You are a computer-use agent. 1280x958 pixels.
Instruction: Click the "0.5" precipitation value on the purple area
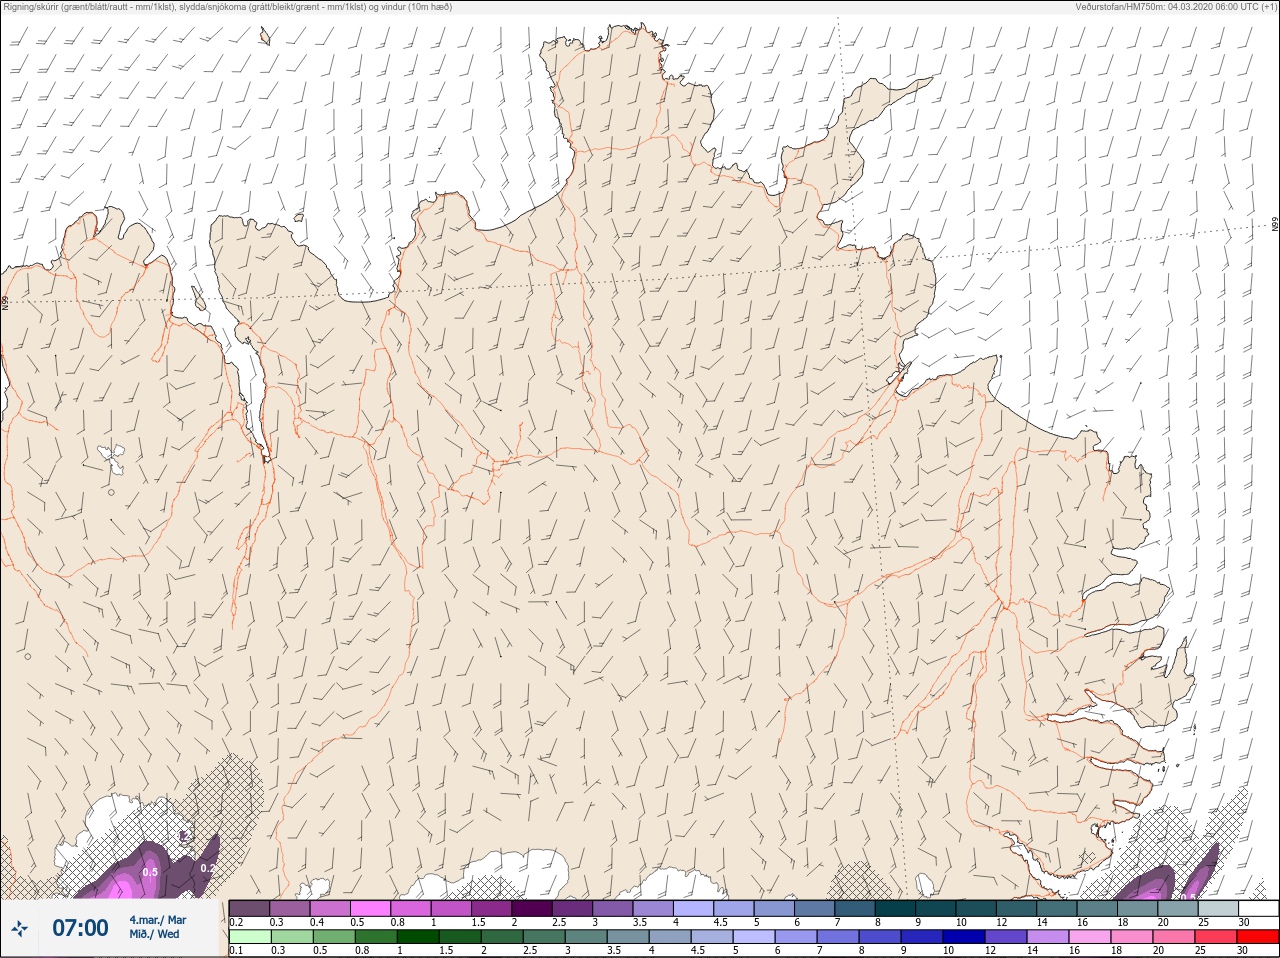click(x=150, y=872)
